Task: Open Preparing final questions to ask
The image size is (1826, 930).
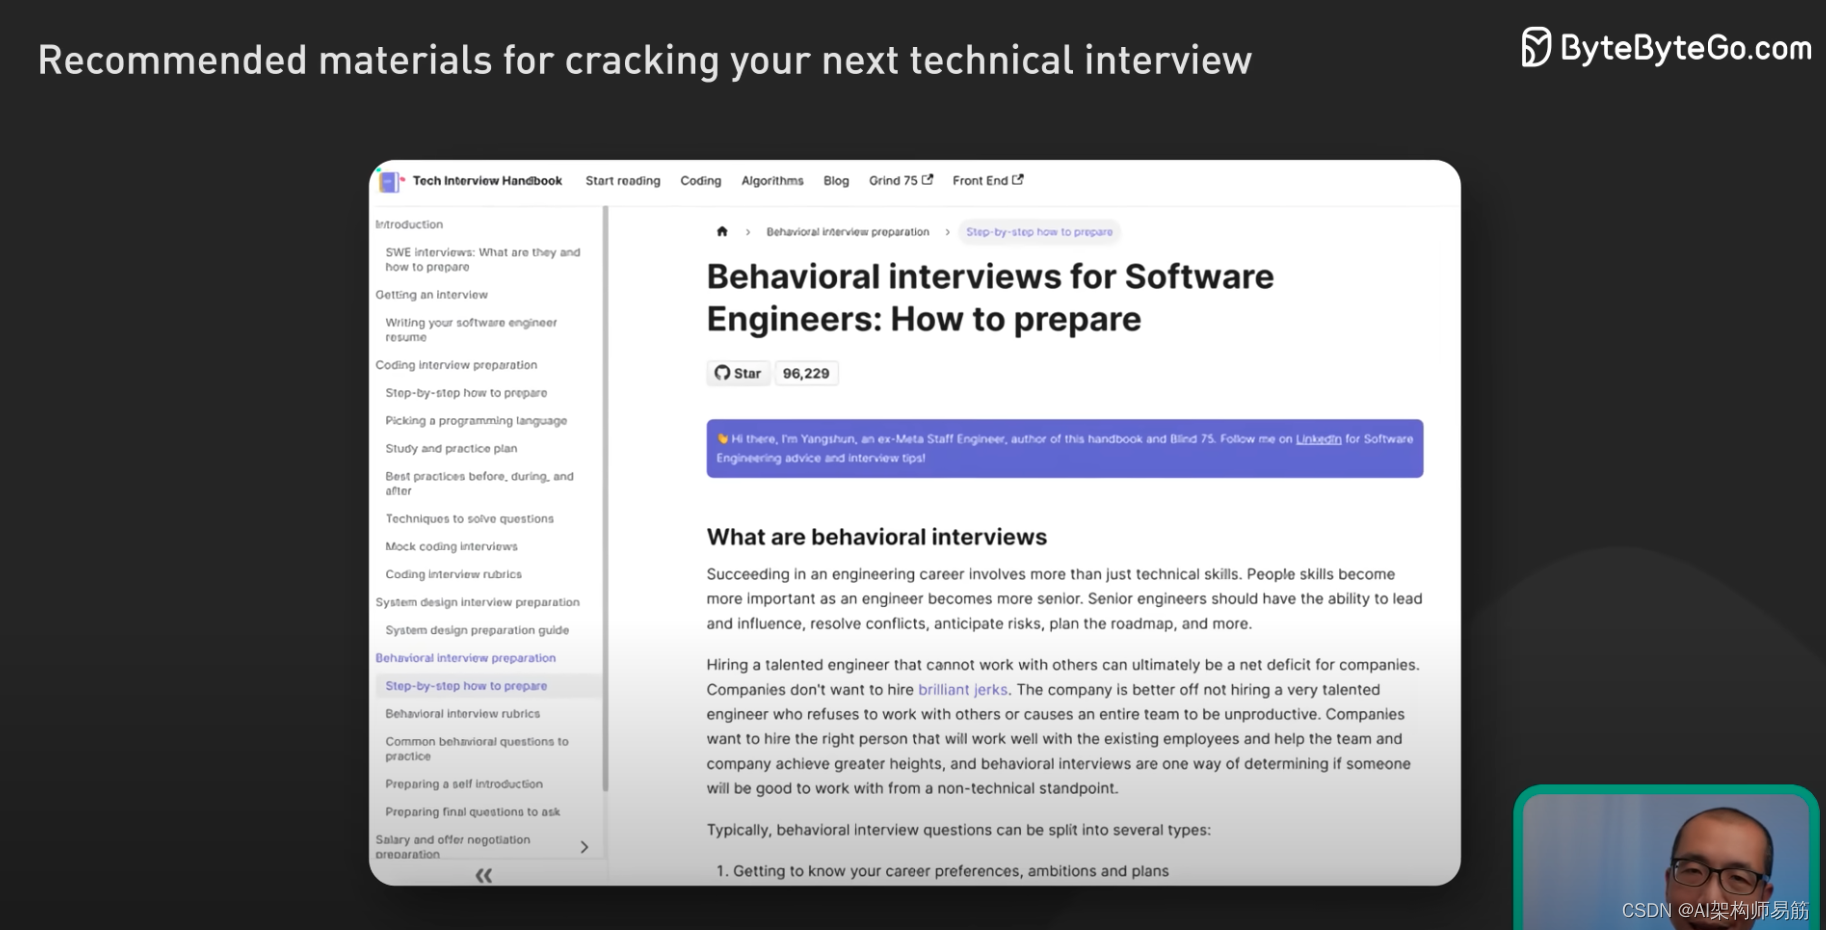Action: (x=473, y=812)
